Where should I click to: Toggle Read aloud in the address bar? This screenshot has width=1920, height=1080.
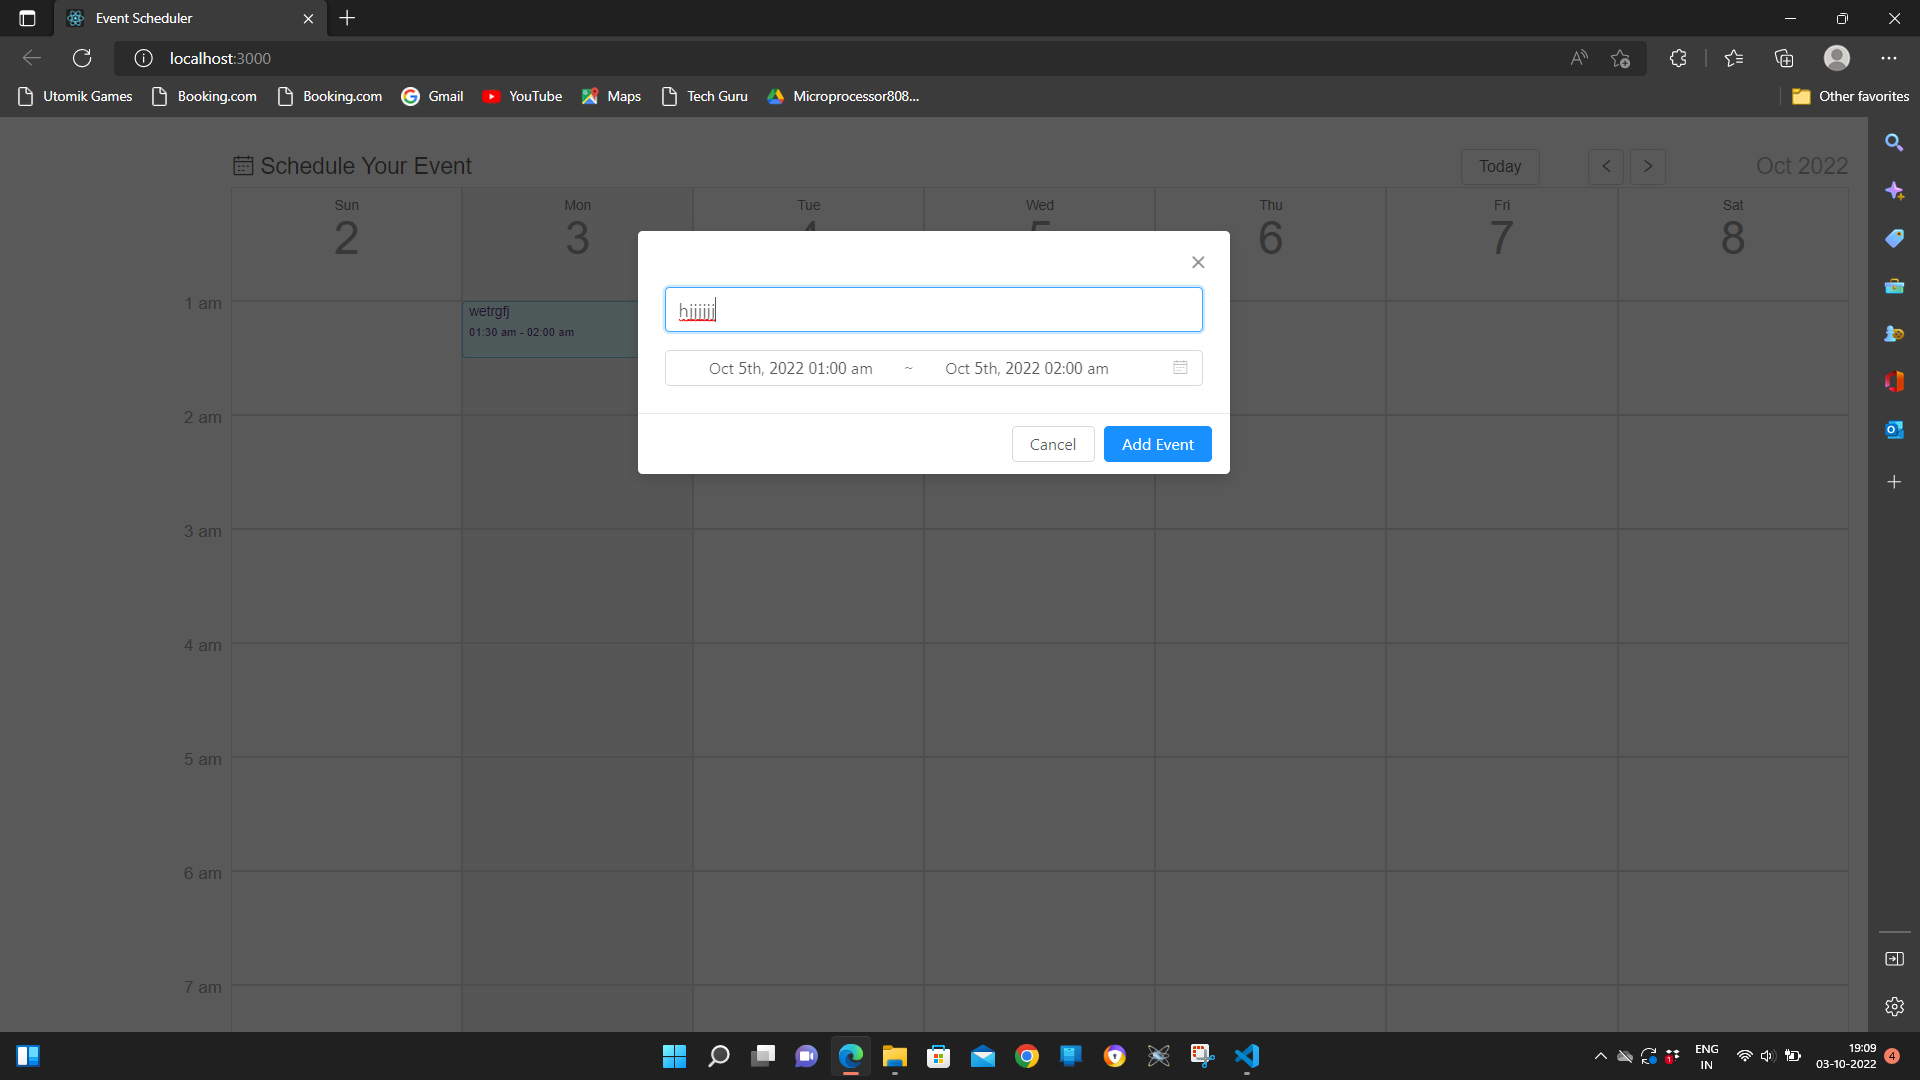point(1578,58)
